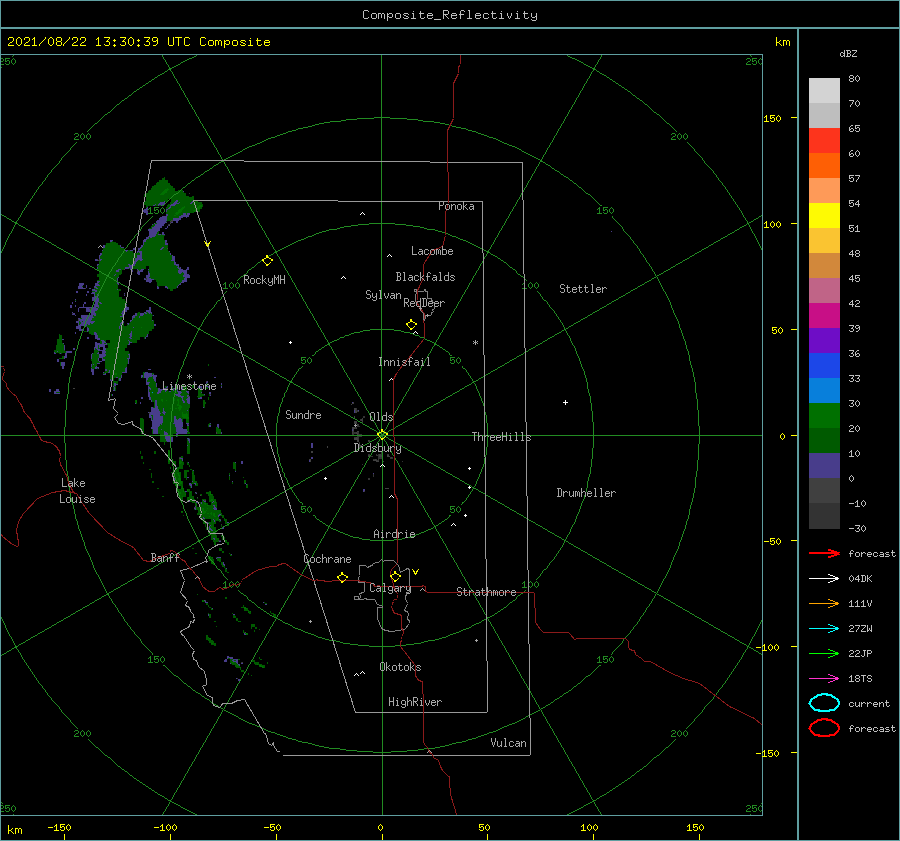
Task: Select the 65 dBZ red color swatch
Action: (x=824, y=140)
